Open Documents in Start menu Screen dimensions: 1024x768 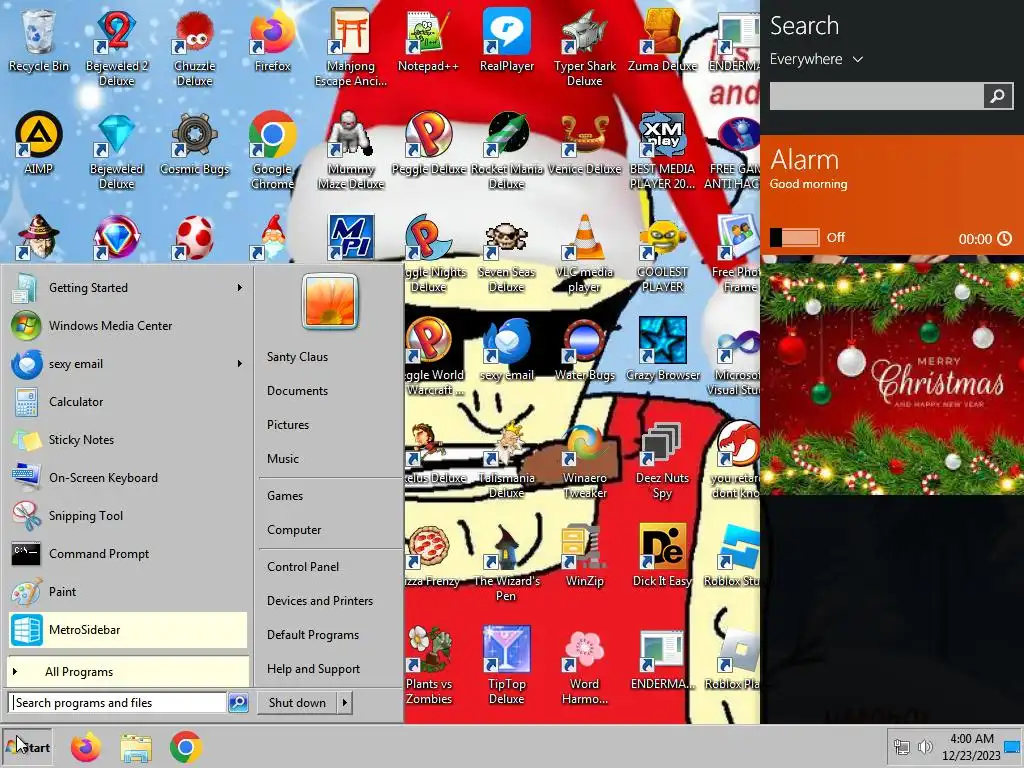click(x=297, y=391)
